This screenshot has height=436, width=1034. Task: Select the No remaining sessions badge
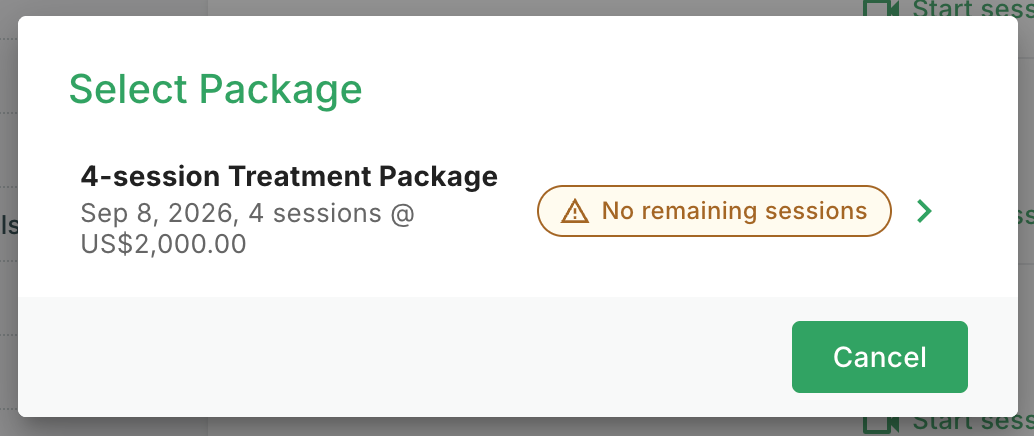coord(714,211)
